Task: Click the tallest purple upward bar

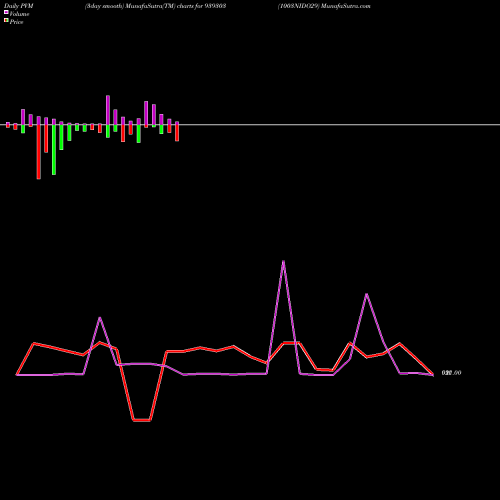Action: (108, 110)
